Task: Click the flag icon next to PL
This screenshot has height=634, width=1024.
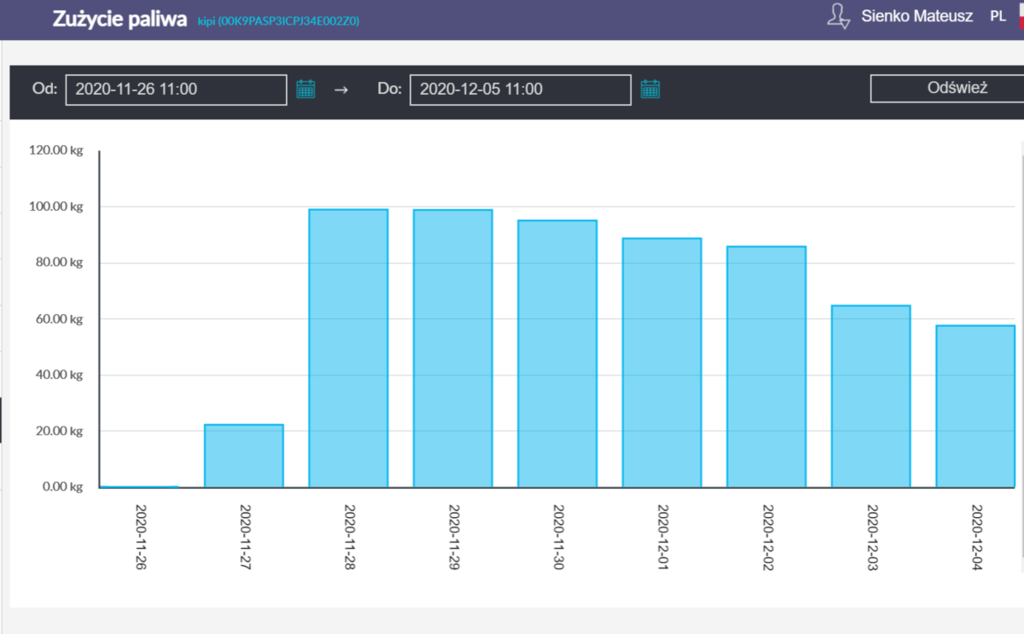Action: (x=1019, y=14)
